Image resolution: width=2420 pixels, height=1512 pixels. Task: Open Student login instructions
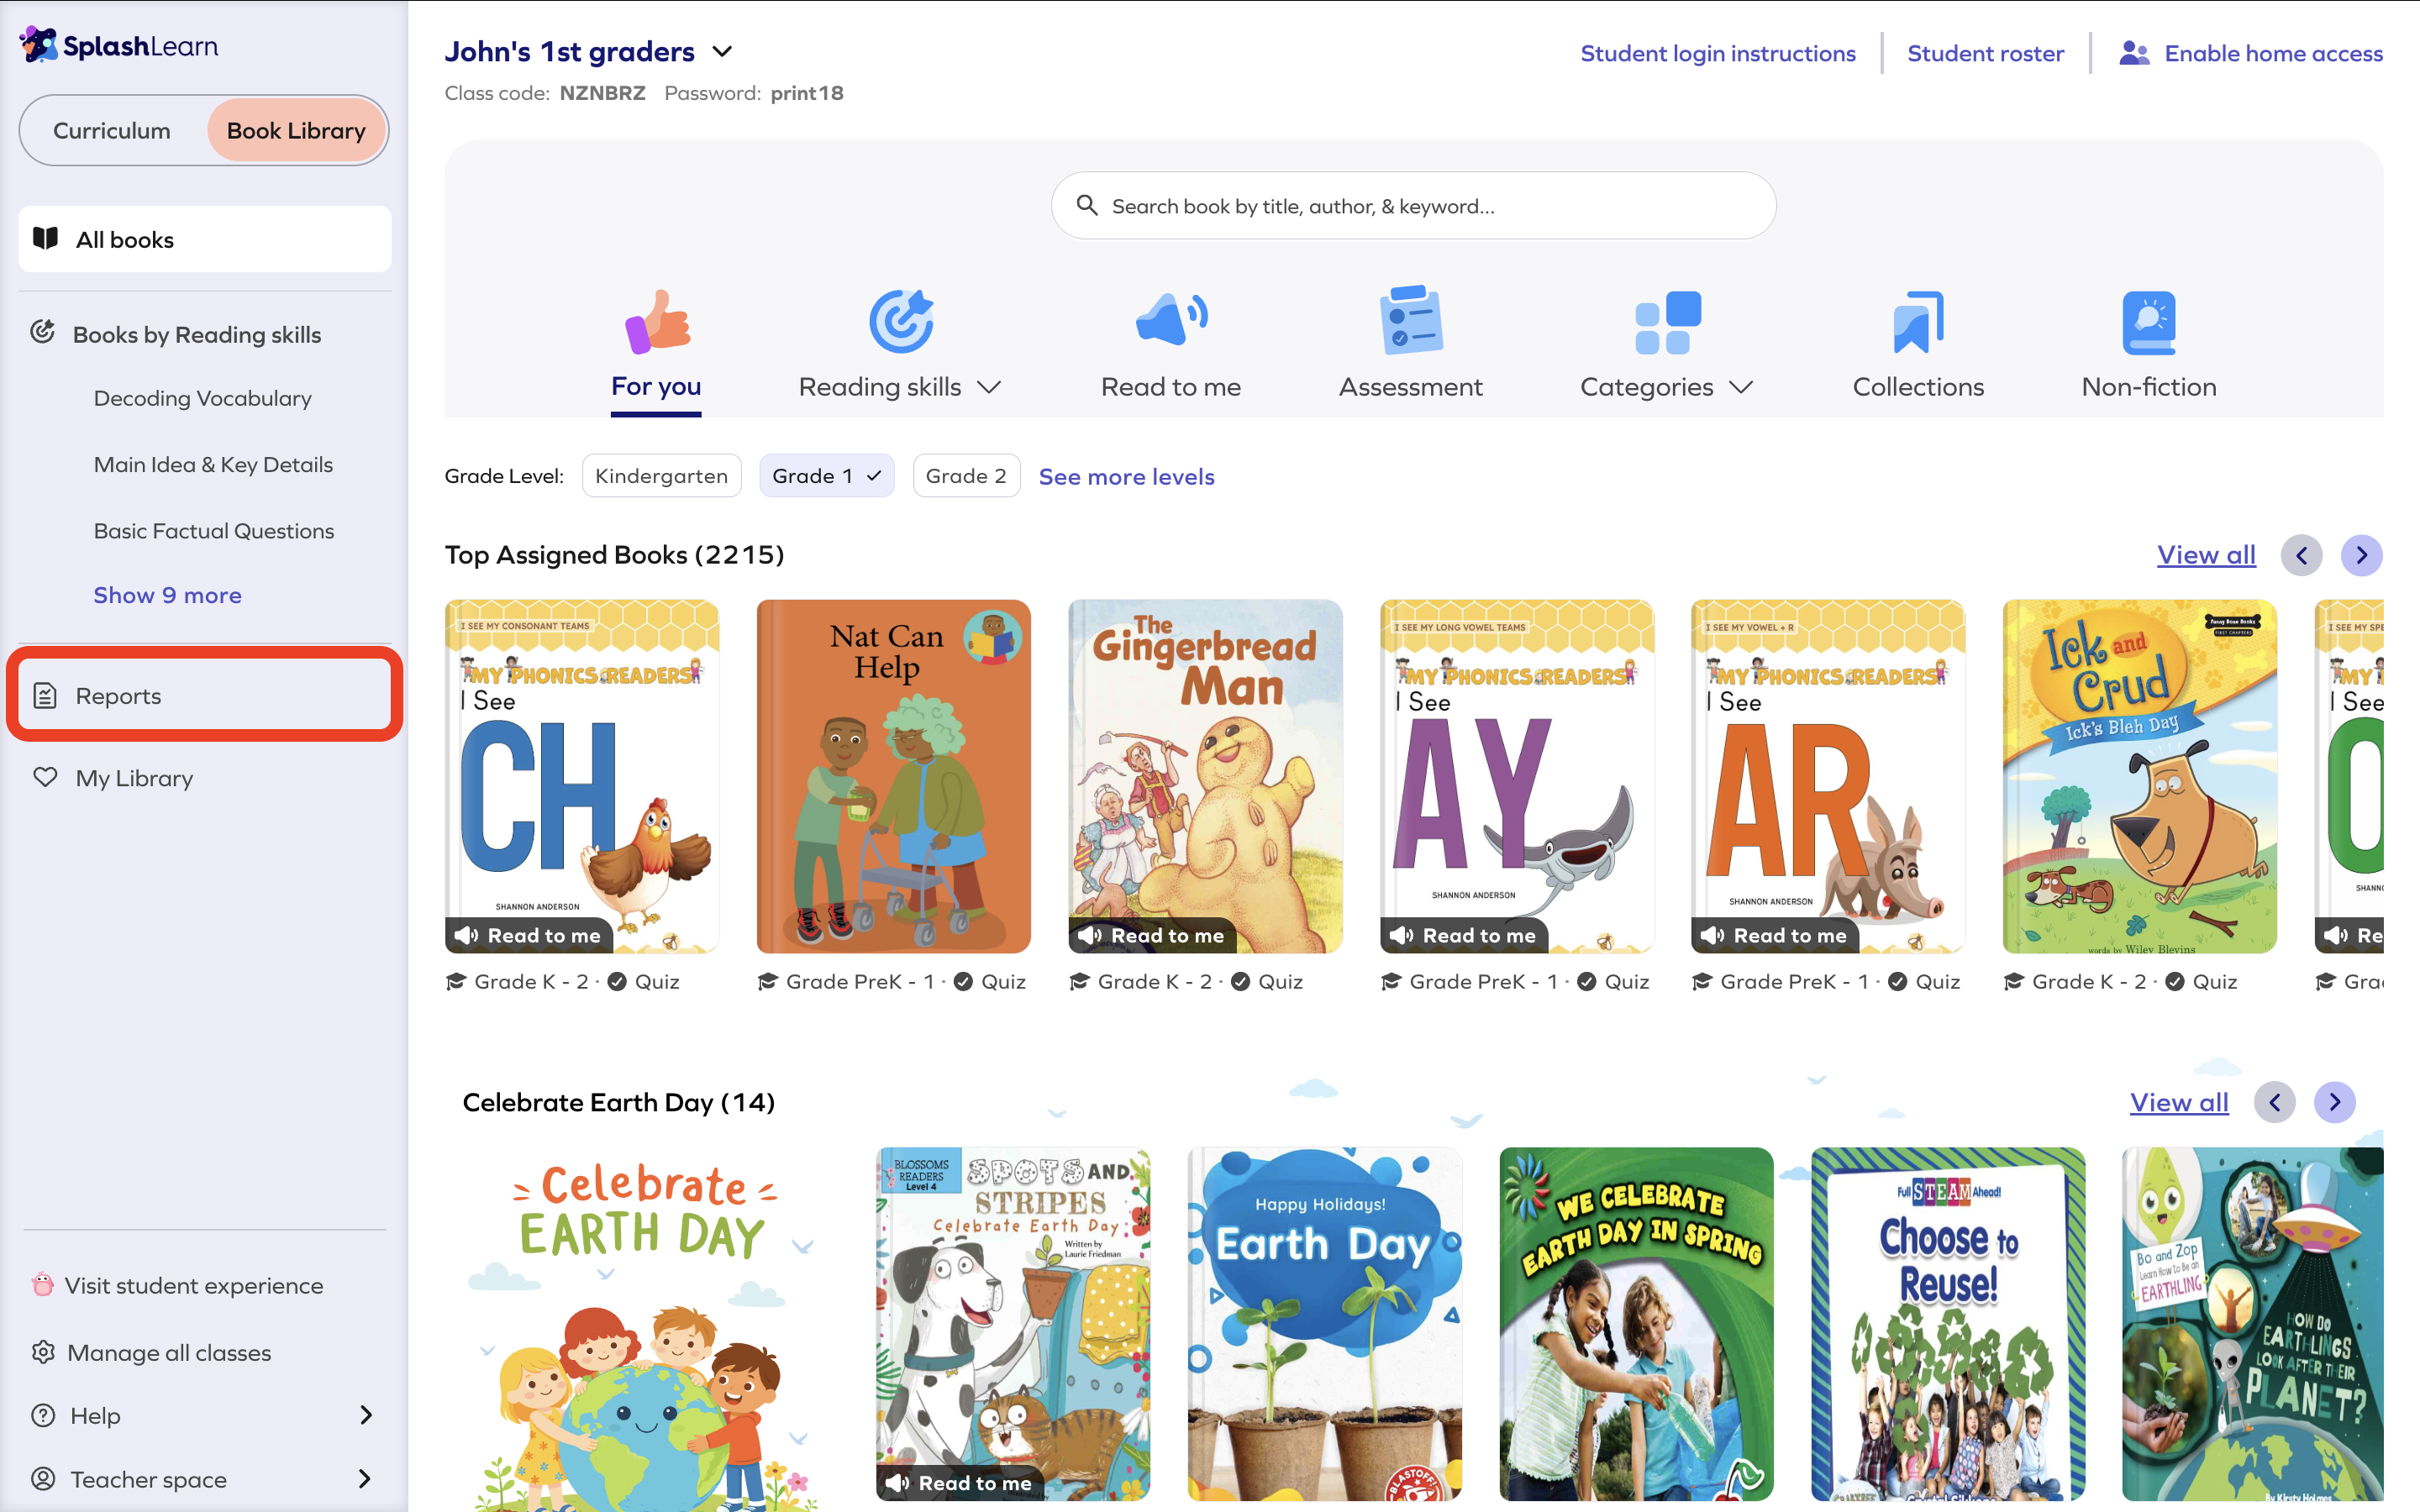1718,53
